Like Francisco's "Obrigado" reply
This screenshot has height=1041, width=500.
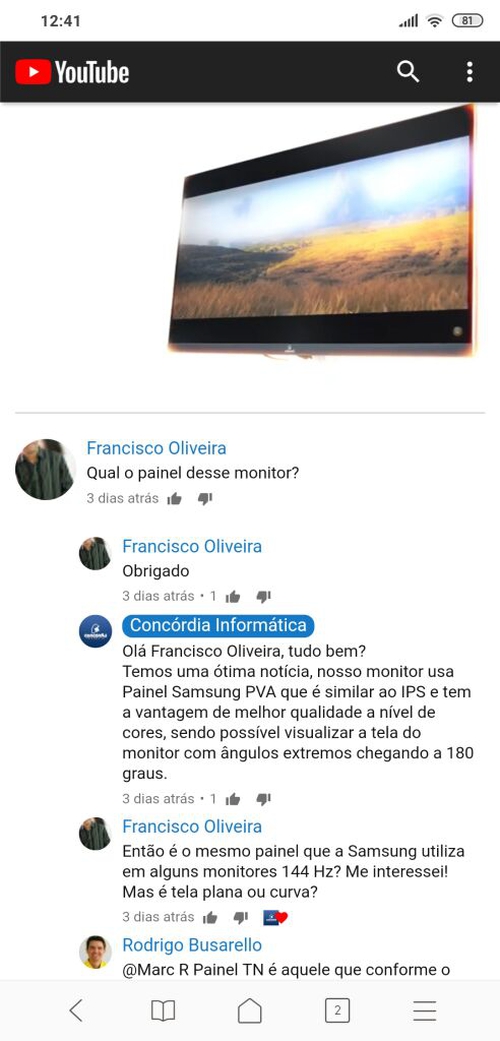[232, 597]
